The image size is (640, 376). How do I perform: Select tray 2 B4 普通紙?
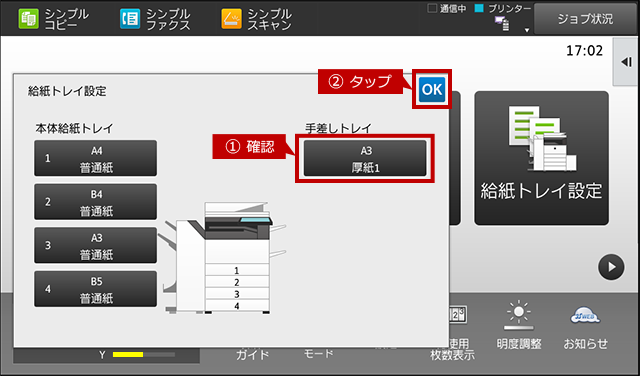[x=96, y=202]
